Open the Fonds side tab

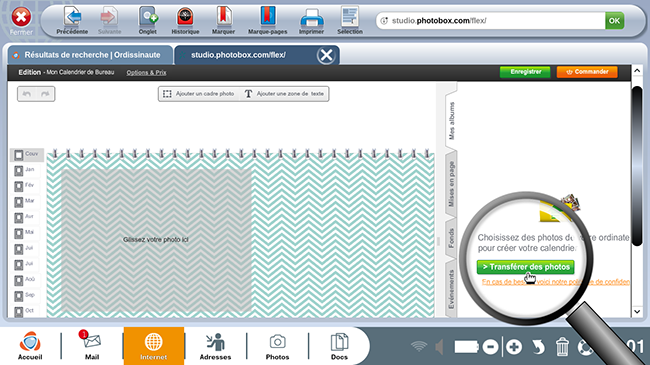tap(451, 238)
